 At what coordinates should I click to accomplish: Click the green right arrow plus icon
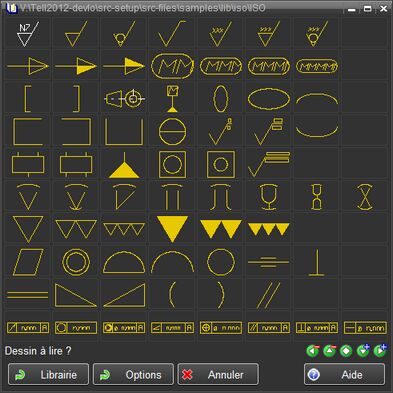380,351
